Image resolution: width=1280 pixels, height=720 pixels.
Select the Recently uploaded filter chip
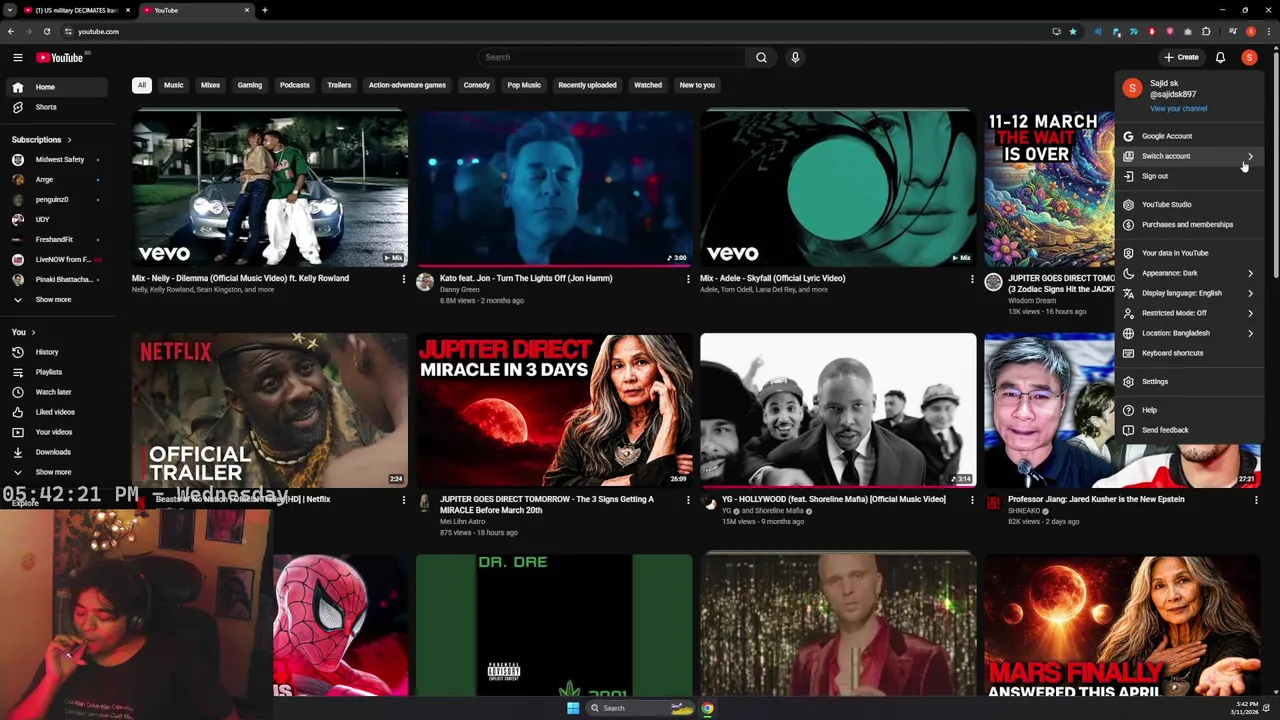point(587,85)
